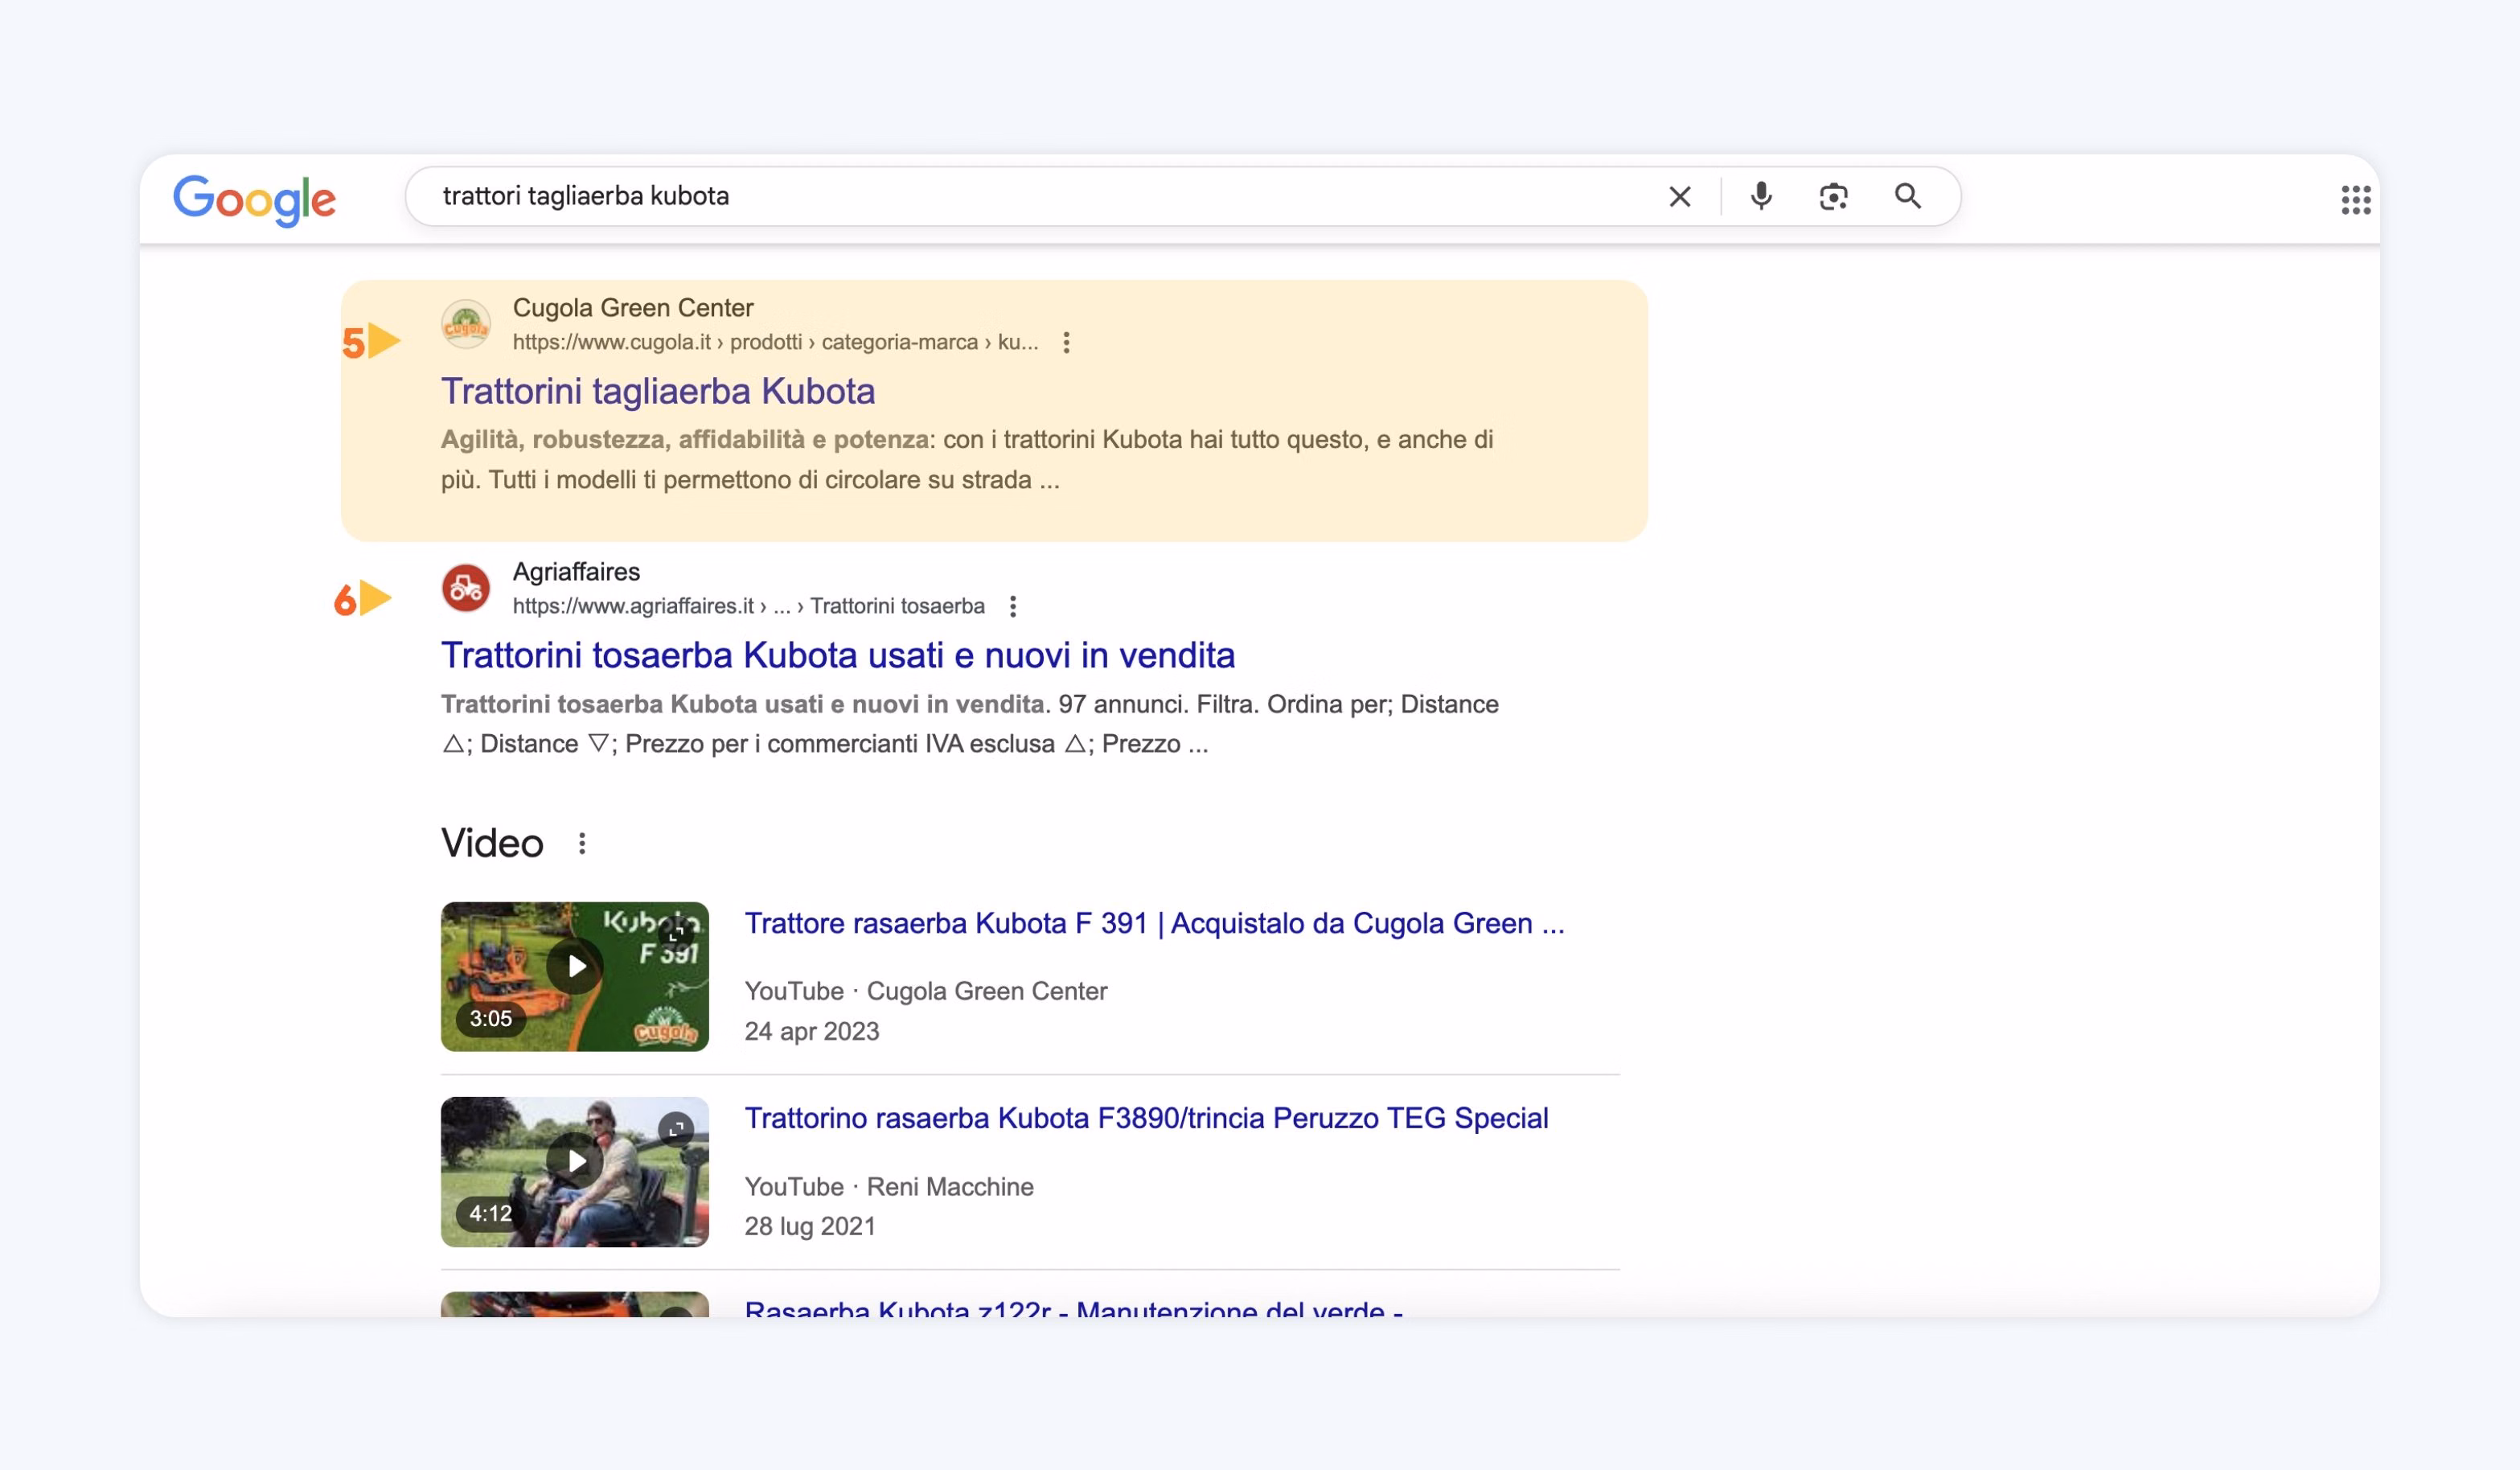The image size is (2520, 1470).
Task: Click the '24 apr 2023' date
Action: pos(812,1031)
